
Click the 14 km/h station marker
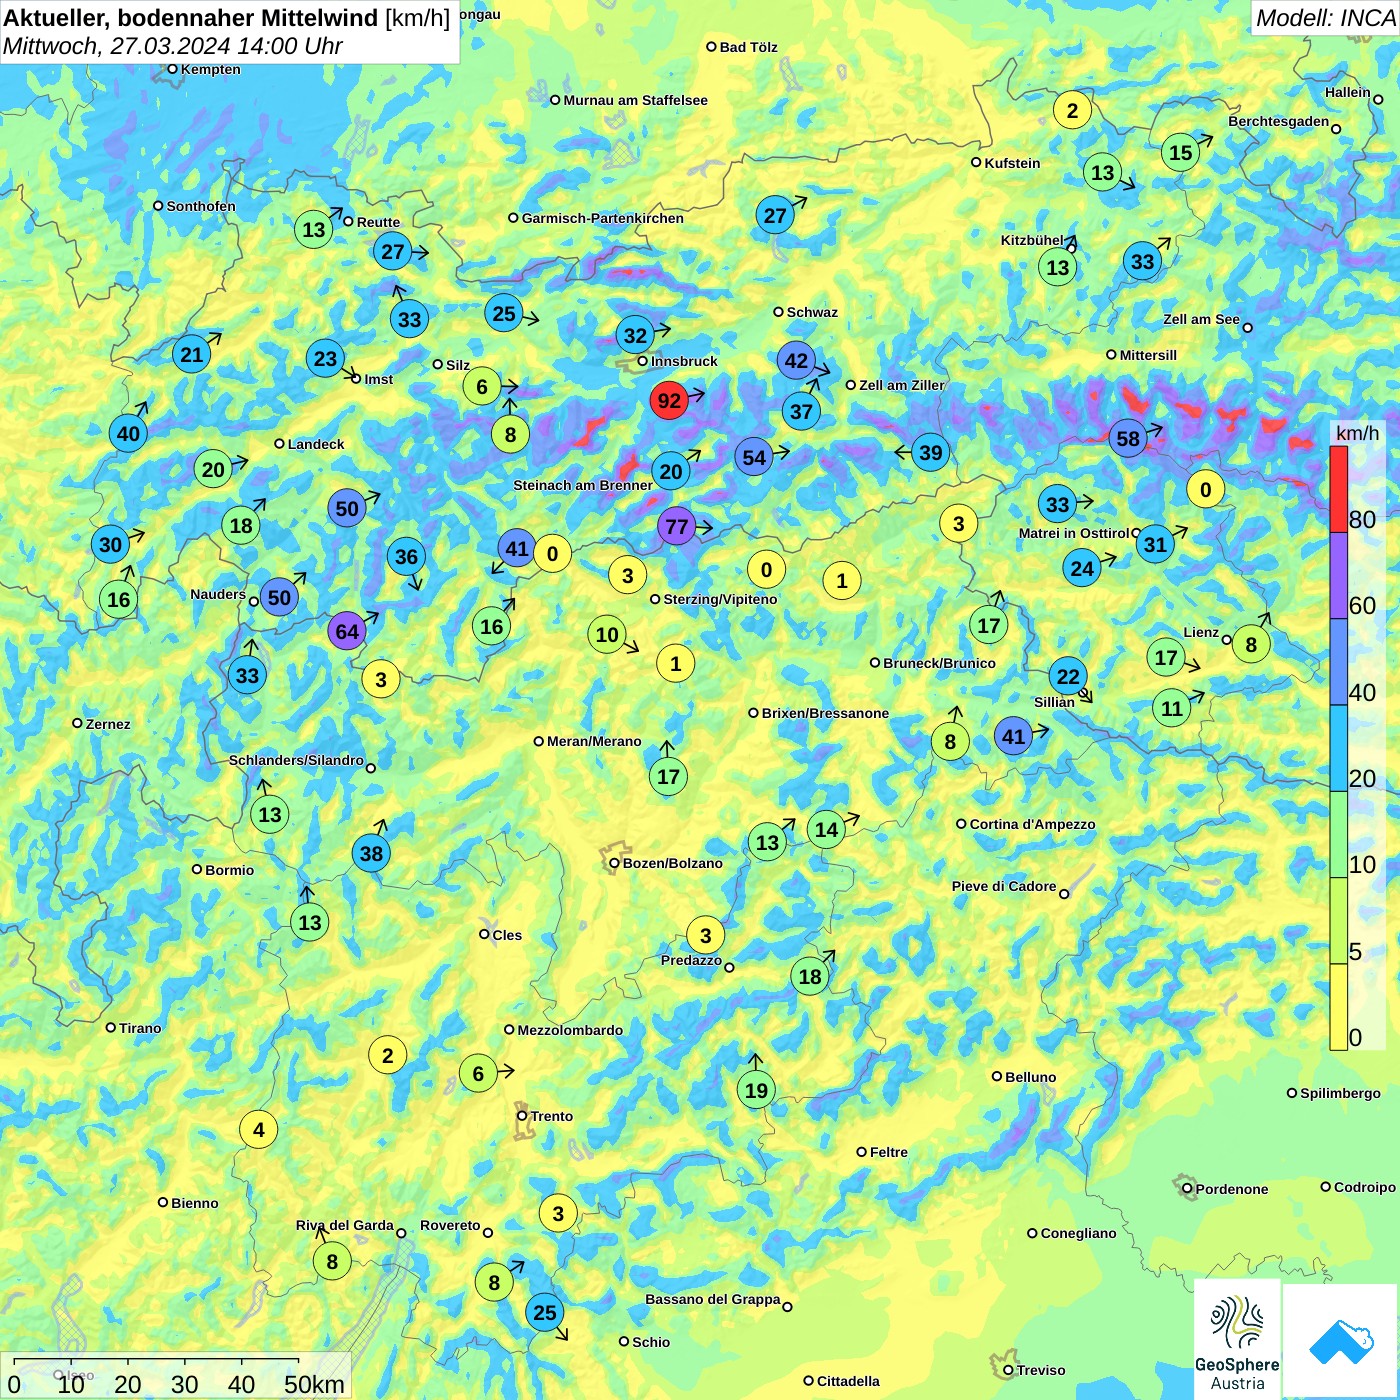click(x=826, y=829)
